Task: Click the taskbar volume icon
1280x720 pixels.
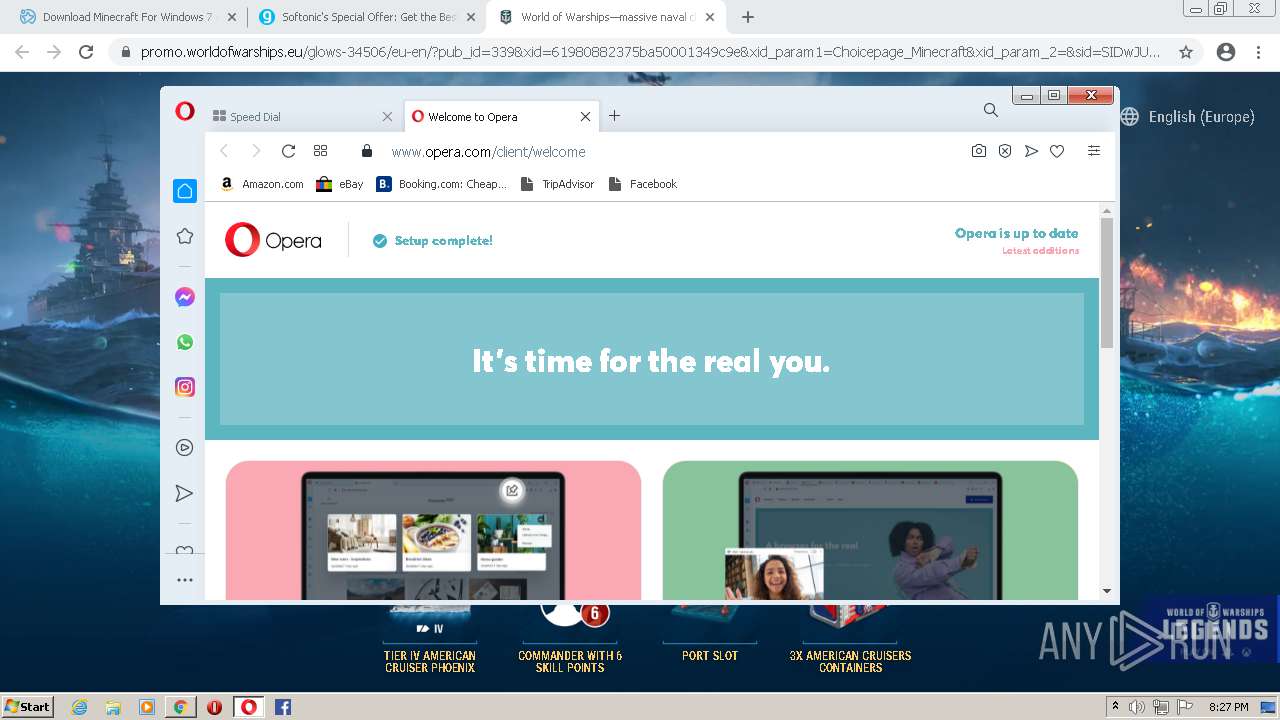Action: (1137, 707)
